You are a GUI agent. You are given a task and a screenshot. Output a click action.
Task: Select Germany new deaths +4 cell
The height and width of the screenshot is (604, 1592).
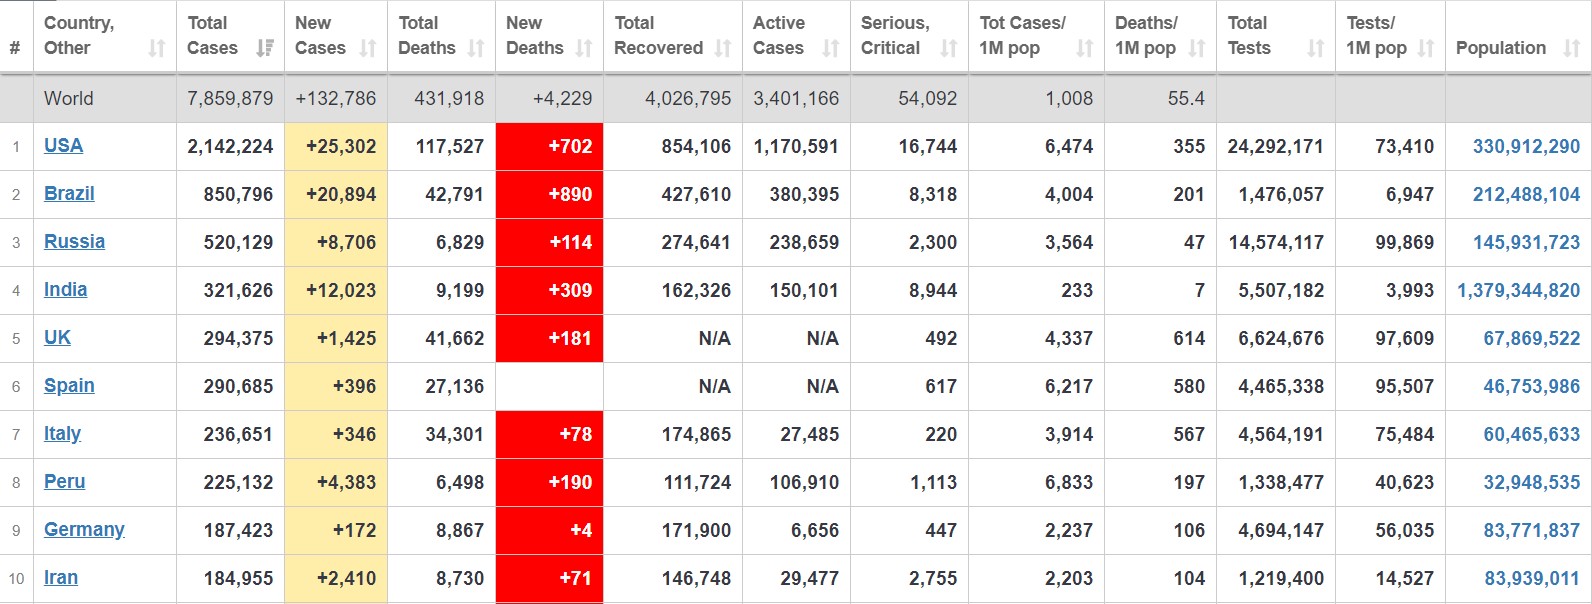coord(549,530)
